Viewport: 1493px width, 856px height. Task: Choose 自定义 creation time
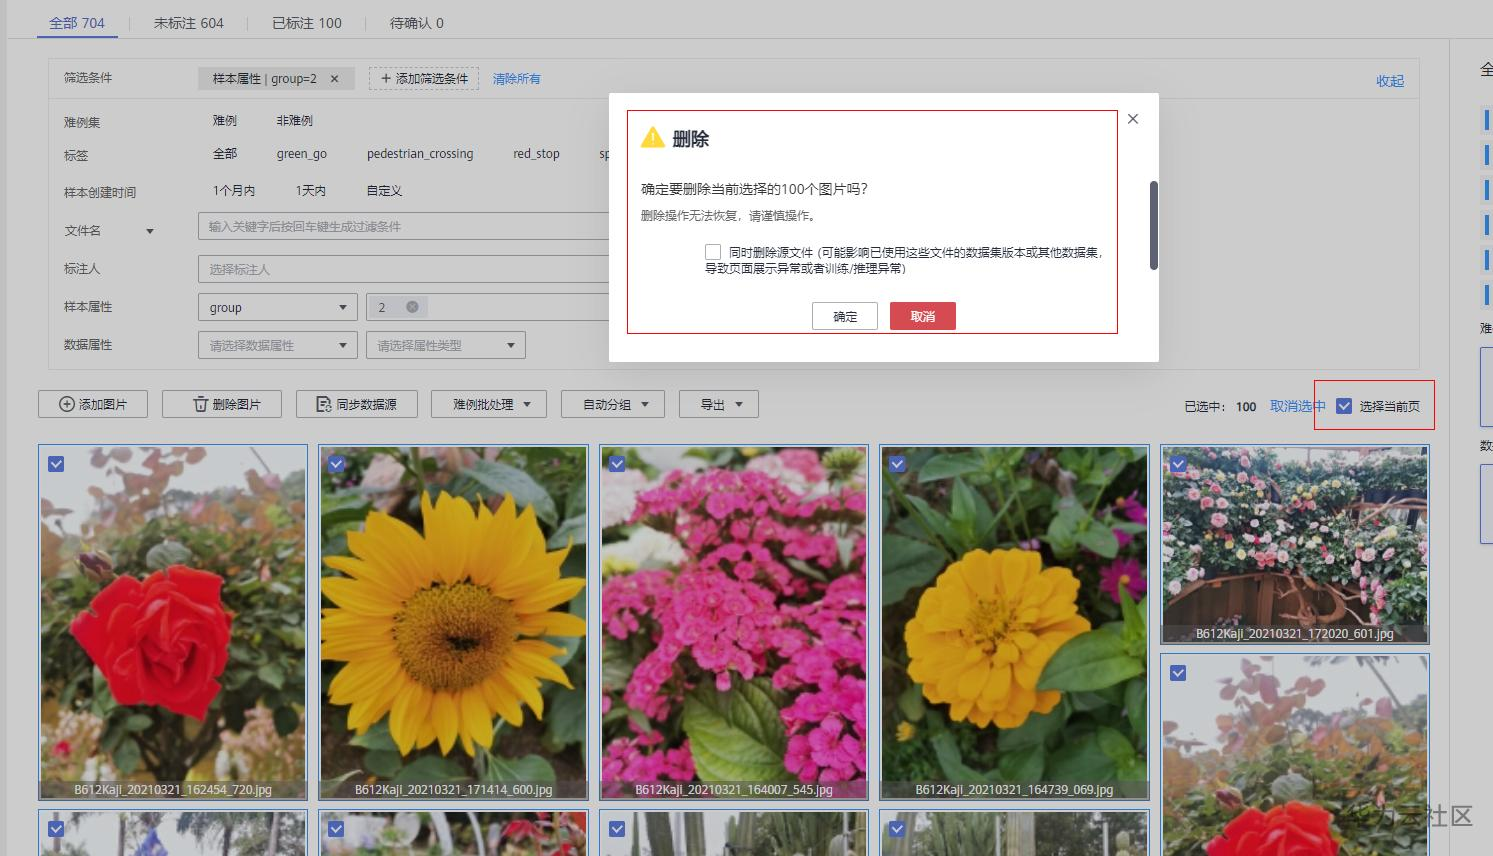click(384, 190)
